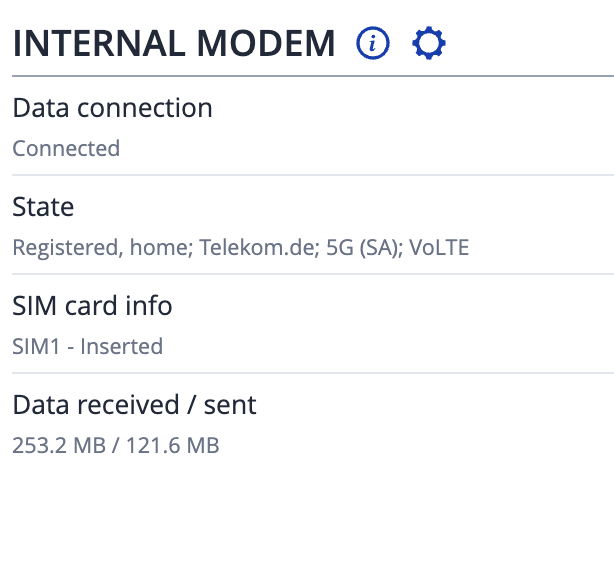Select the State row label
The image size is (614, 578).
[43, 207]
